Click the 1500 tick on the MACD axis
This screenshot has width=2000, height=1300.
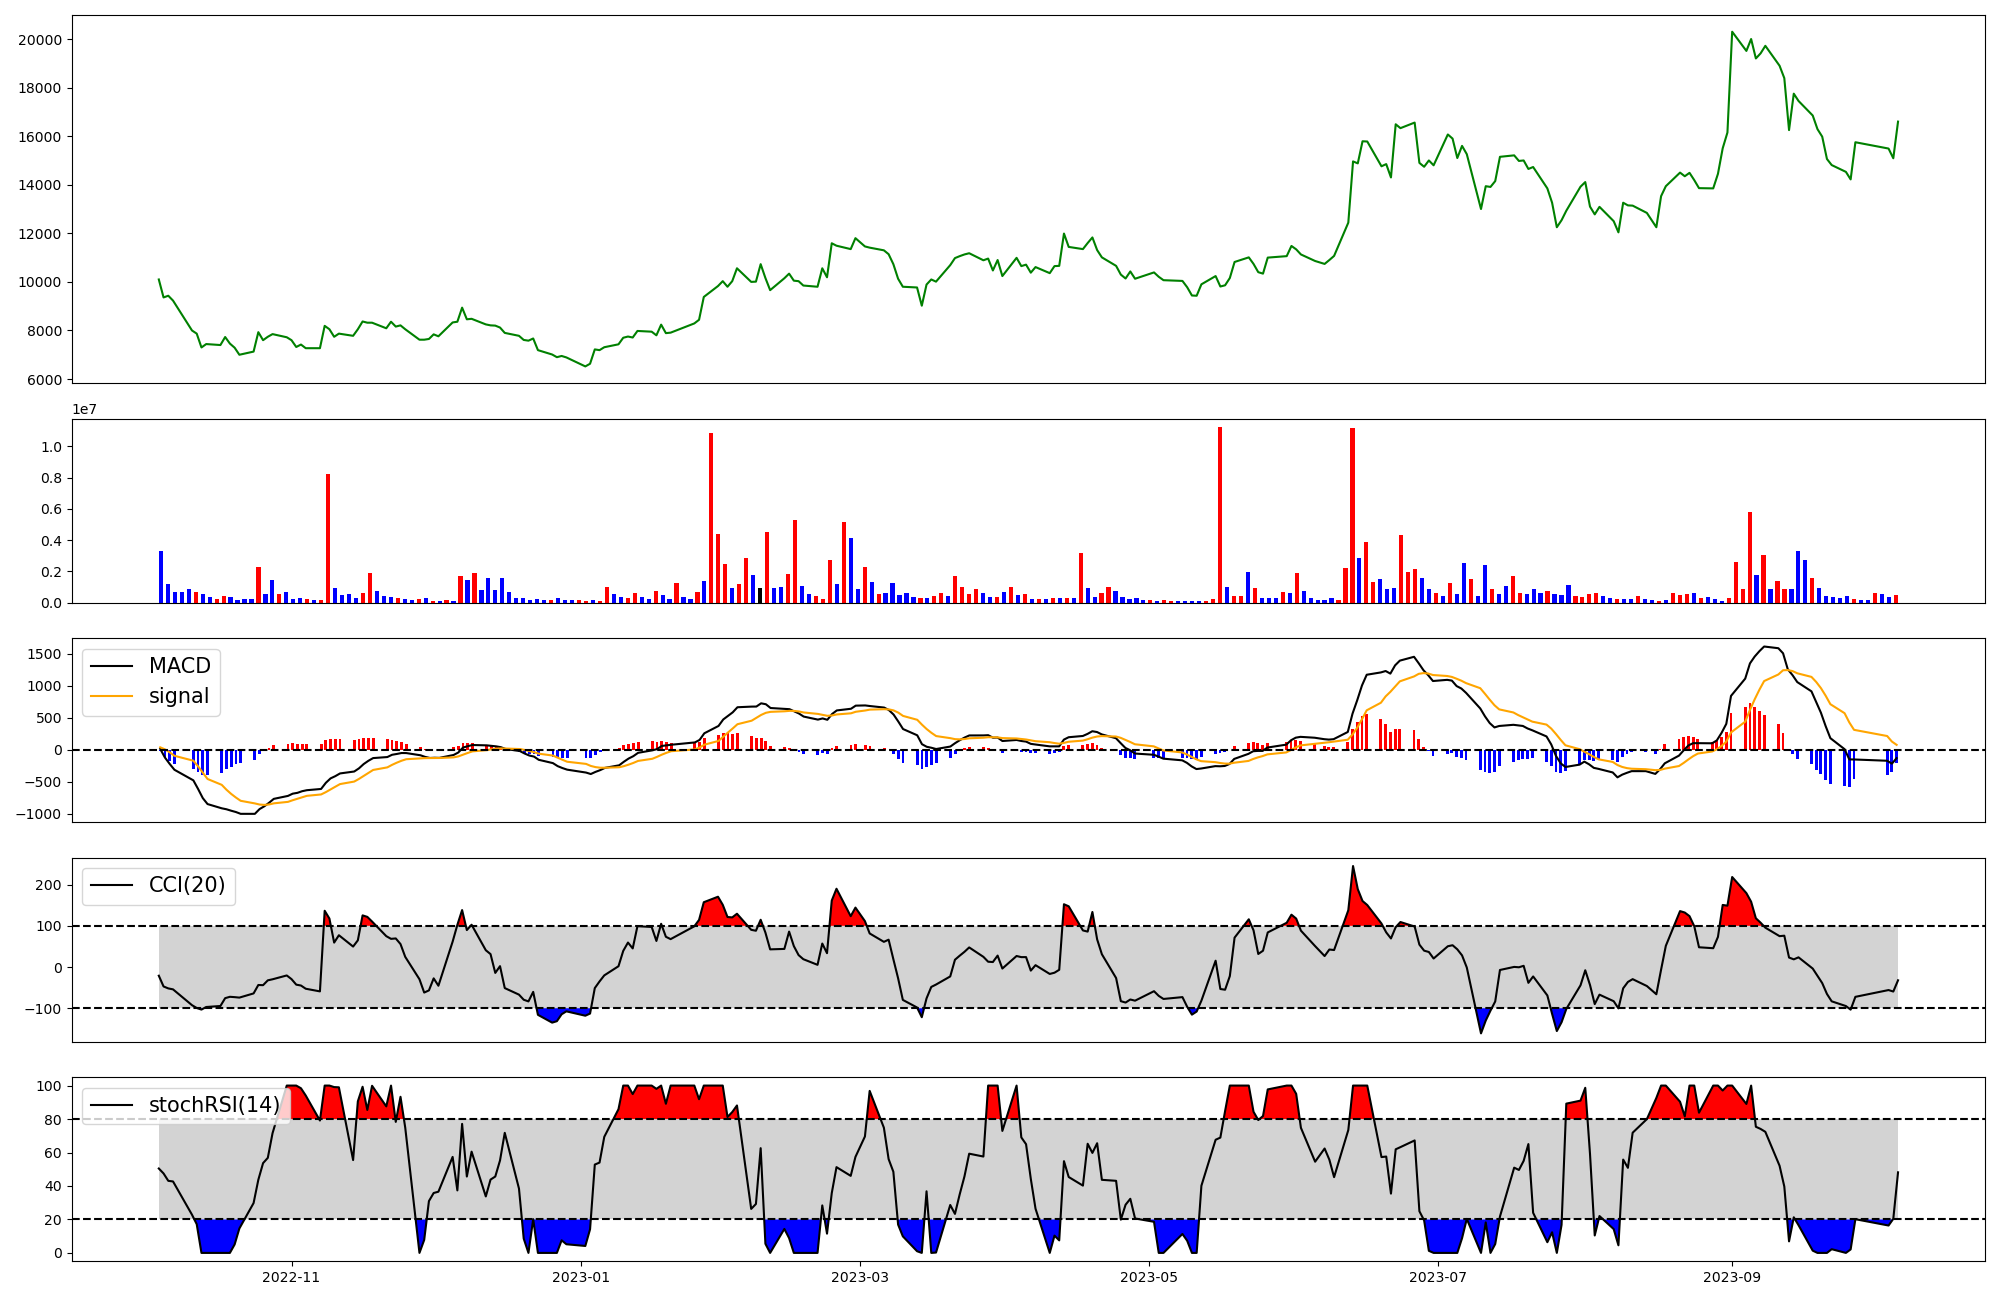(44, 654)
